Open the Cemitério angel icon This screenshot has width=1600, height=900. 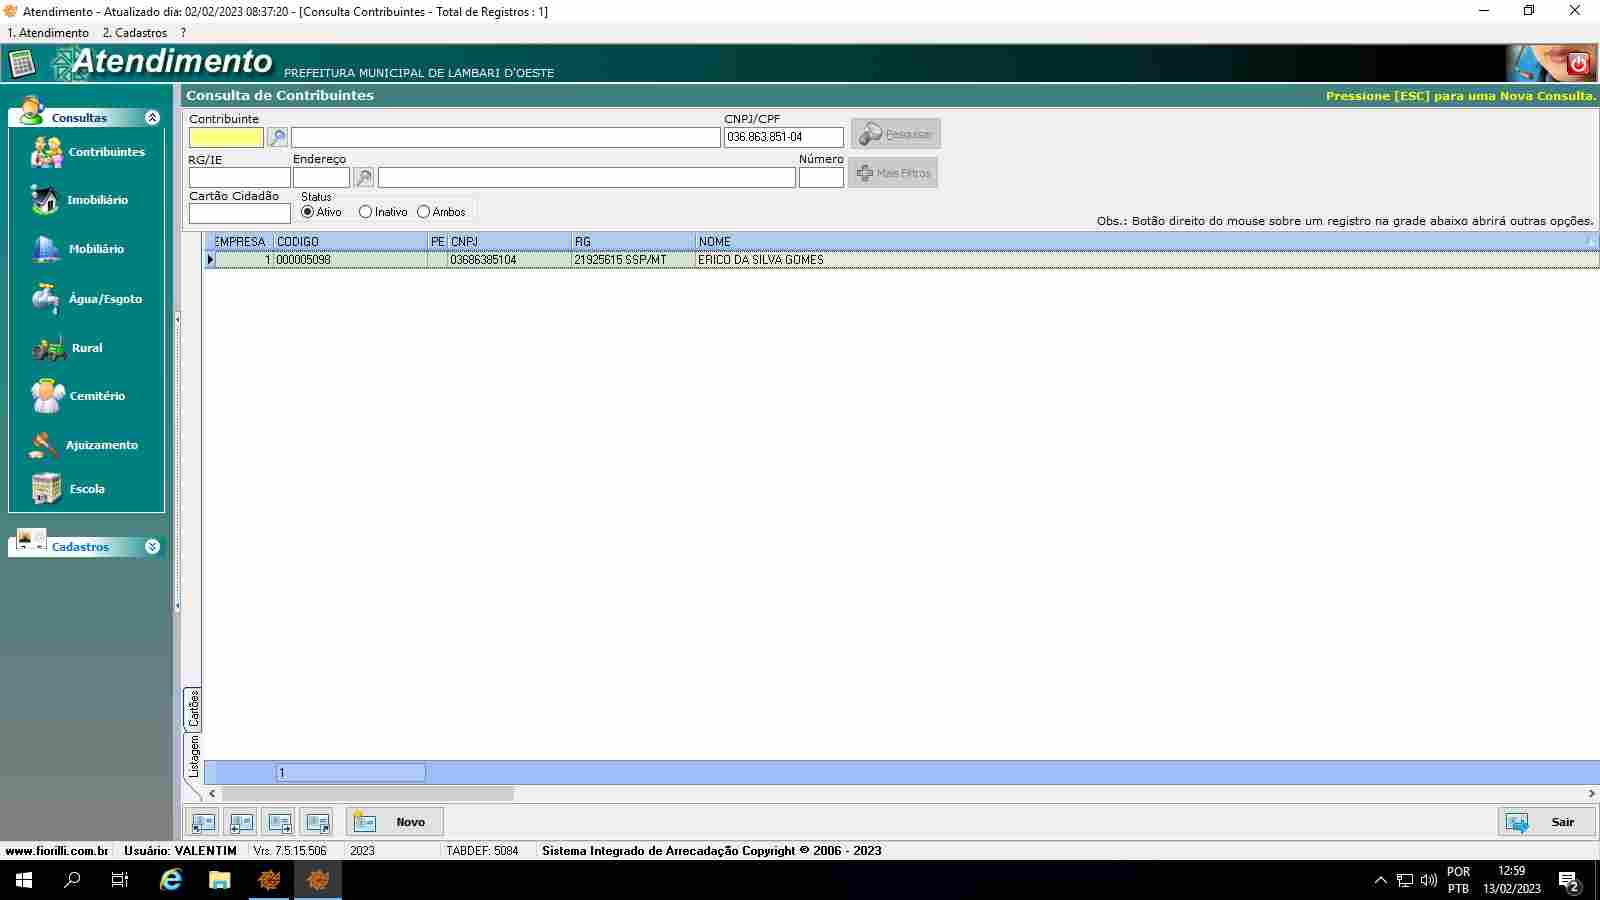pyautogui.click(x=47, y=396)
